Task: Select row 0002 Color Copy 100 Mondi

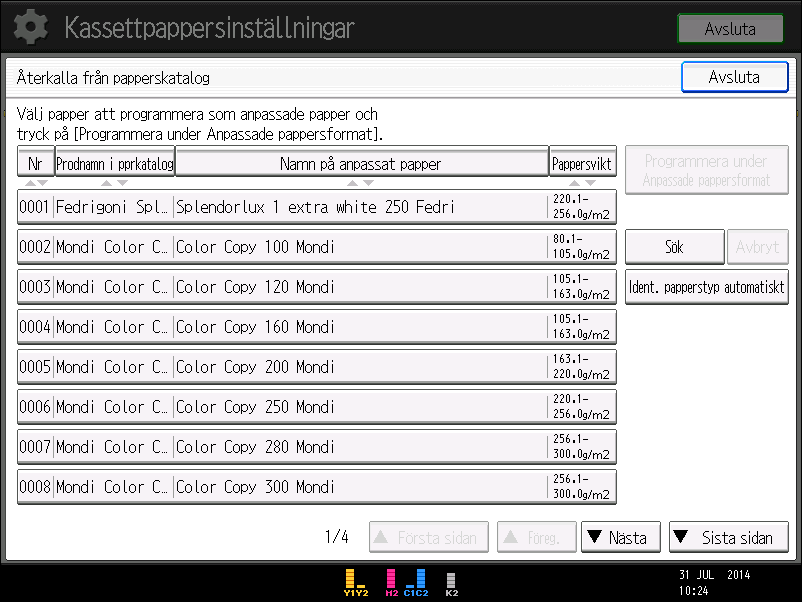Action: click(x=317, y=247)
